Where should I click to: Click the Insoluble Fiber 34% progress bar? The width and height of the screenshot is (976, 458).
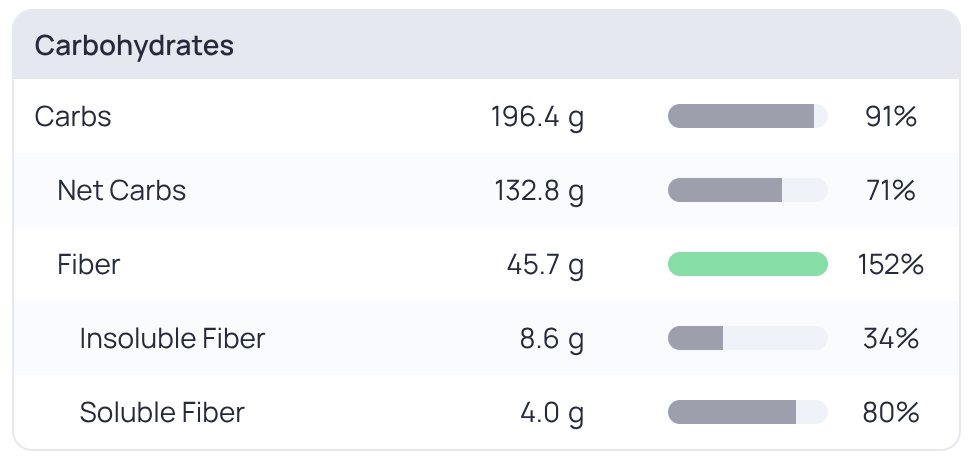pyautogui.click(x=748, y=339)
